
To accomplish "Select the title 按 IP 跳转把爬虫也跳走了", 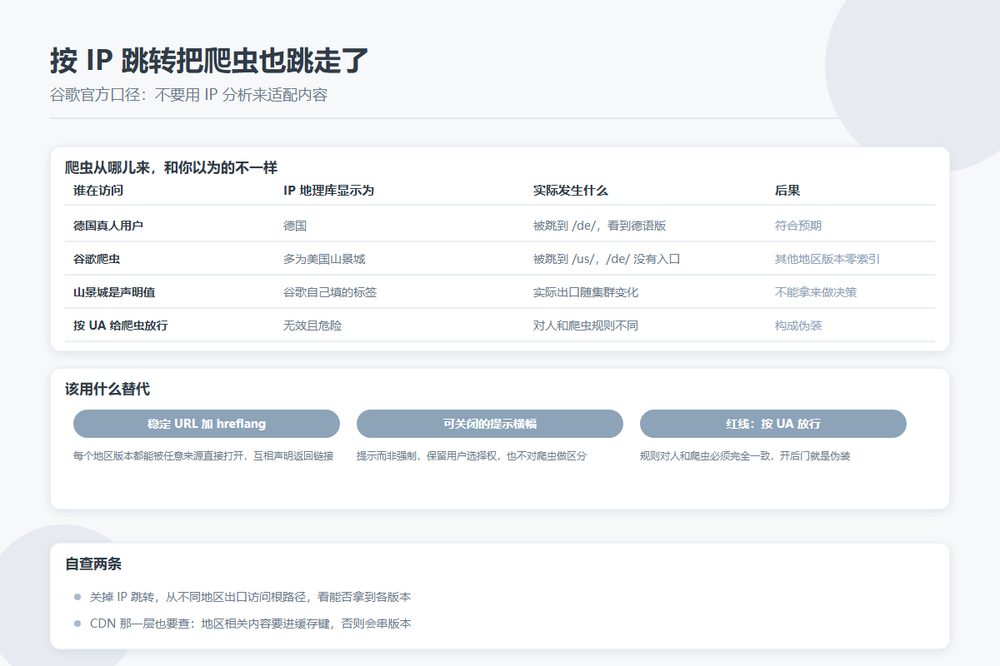I will pos(209,61).
